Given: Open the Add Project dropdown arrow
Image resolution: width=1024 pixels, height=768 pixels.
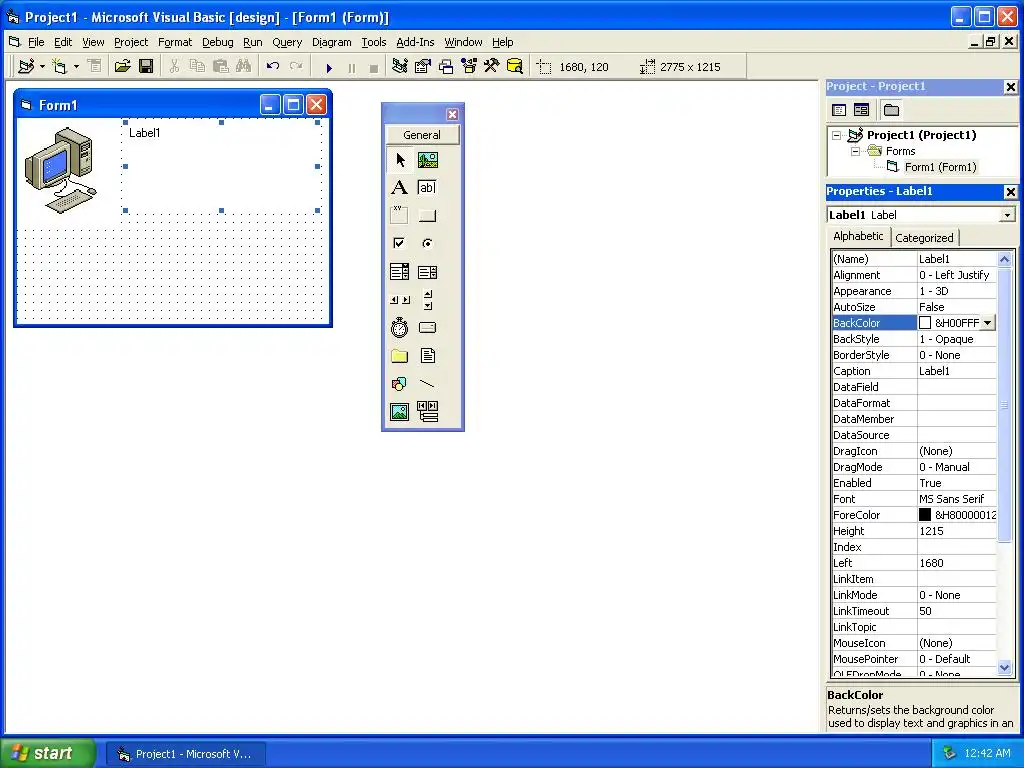Looking at the screenshot, I should click(x=42, y=67).
